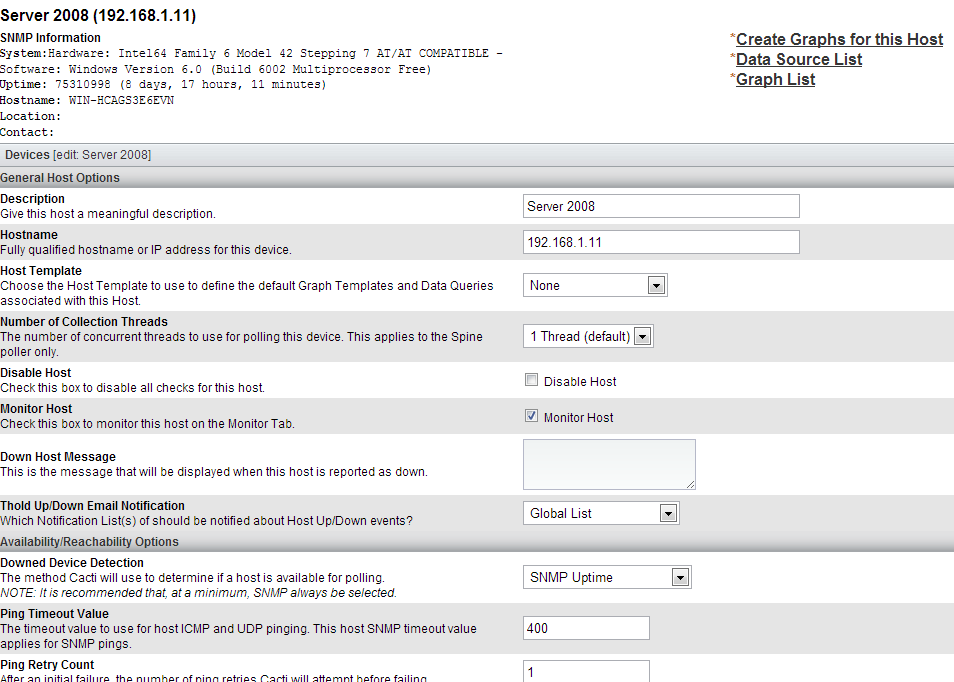
Task: Click the Ping Retry Count field
Action: [586, 672]
